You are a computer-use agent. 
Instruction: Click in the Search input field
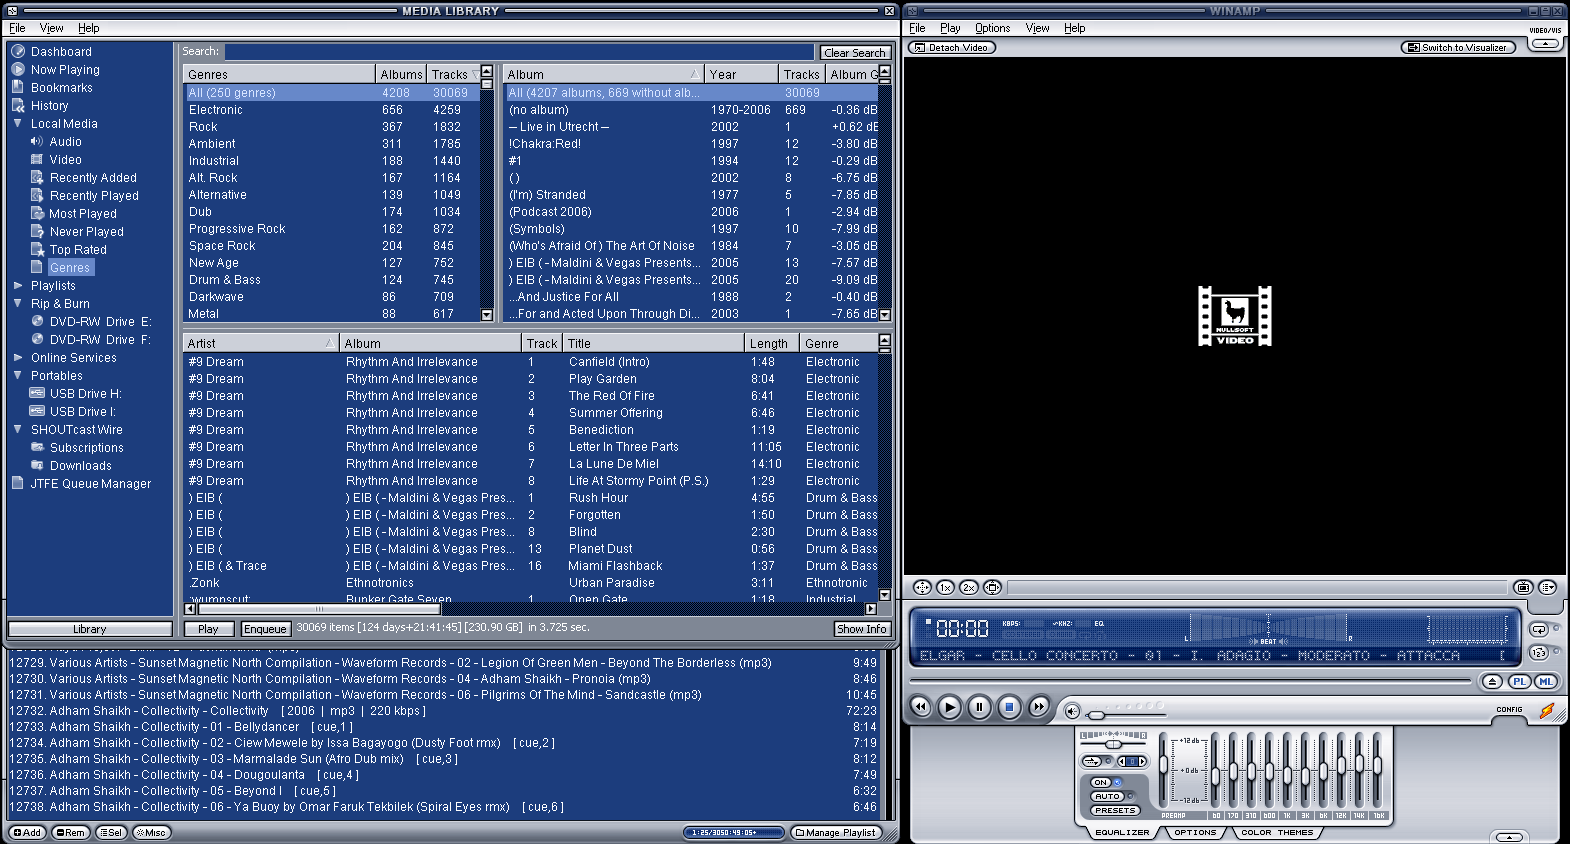click(x=519, y=52)
